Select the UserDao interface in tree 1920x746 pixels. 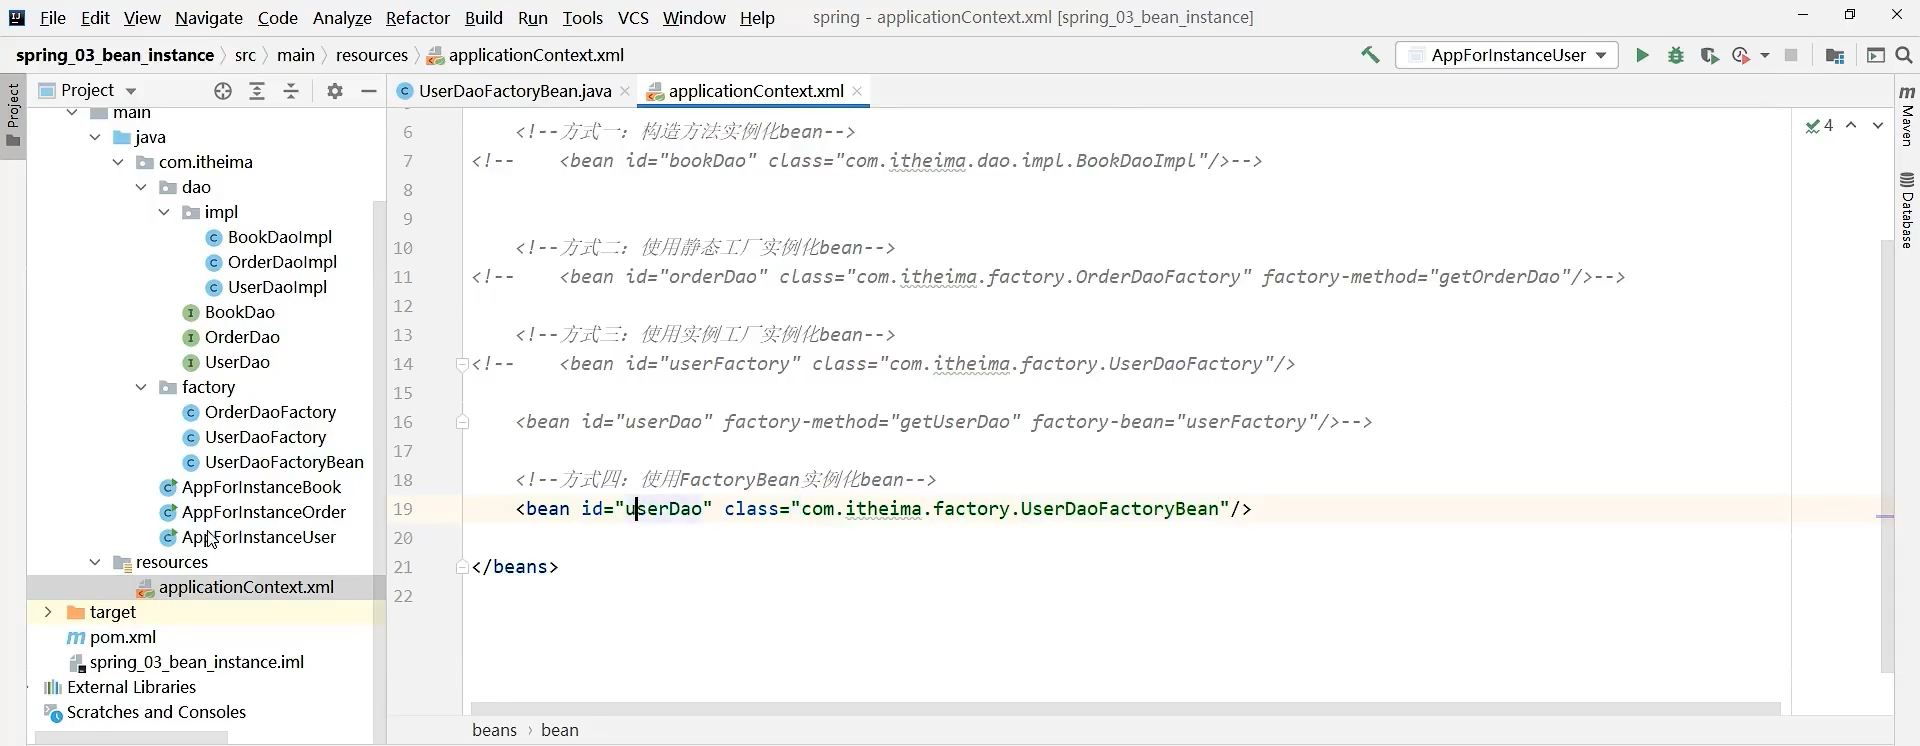tap(237, 362)
